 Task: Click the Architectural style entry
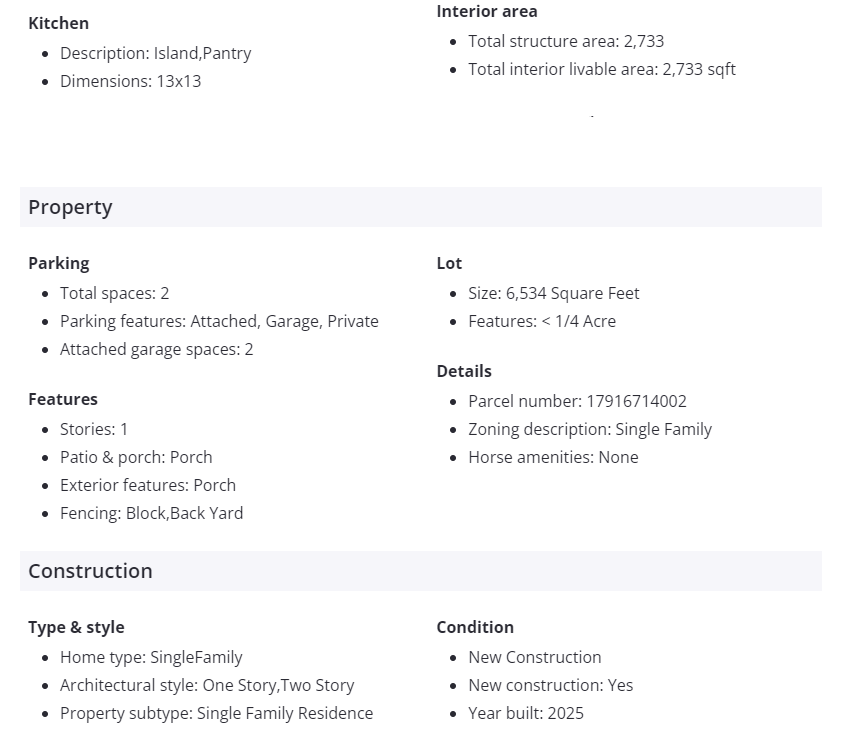click(x=207, y=685)
